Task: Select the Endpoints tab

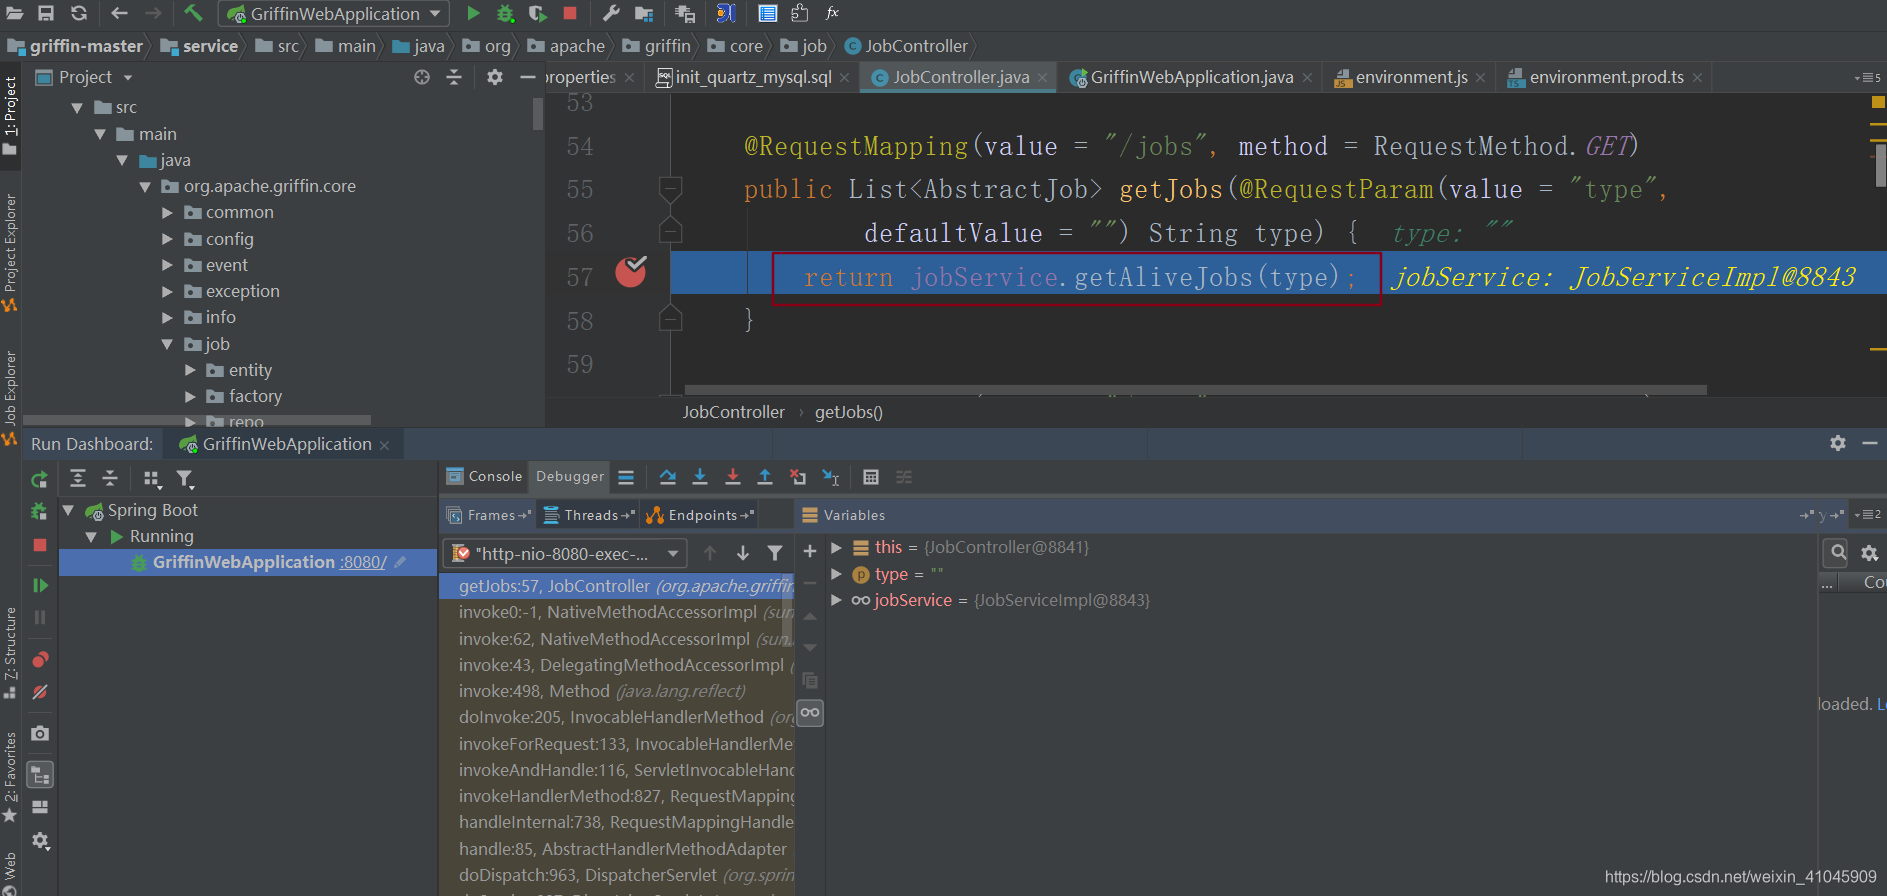Action: click(700, 515)
